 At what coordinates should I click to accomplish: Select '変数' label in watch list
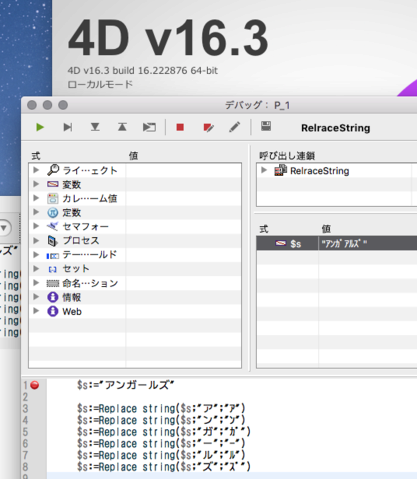point(72,184)
